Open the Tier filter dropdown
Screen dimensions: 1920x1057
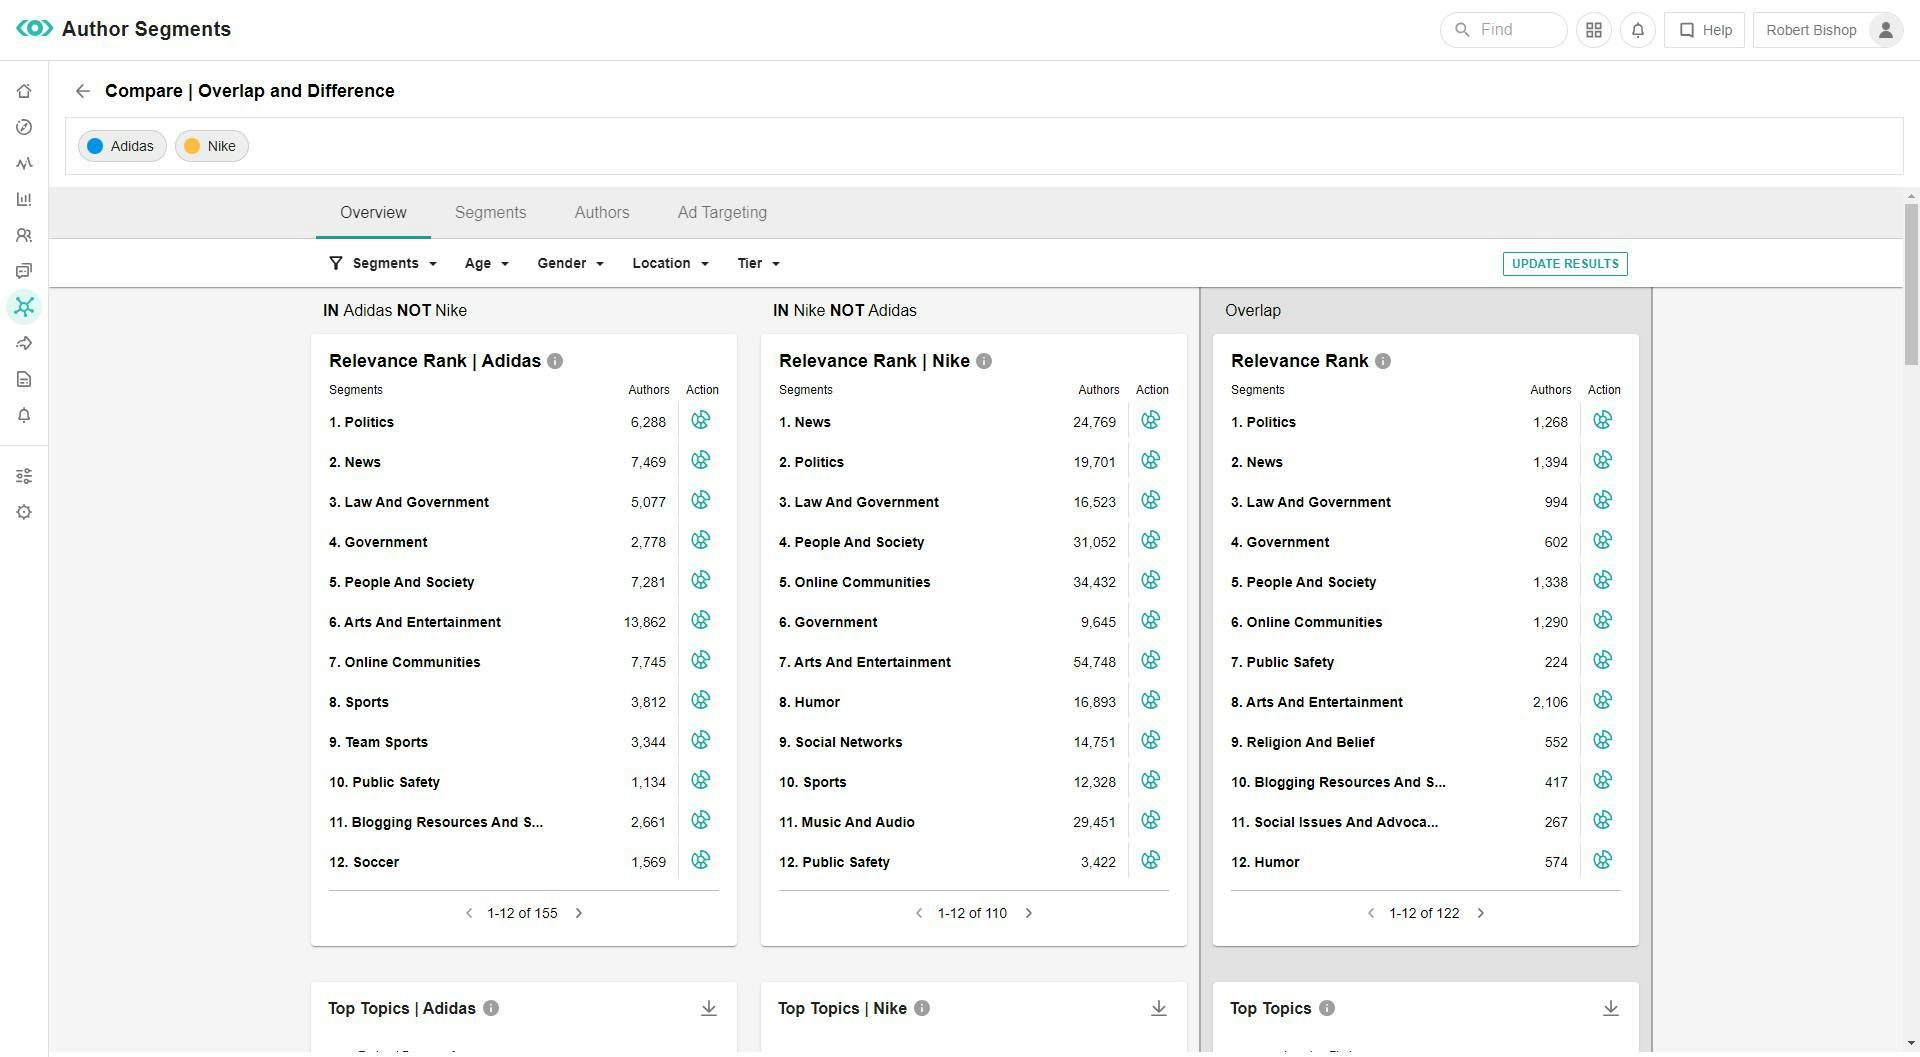click(x=759, y=264)
